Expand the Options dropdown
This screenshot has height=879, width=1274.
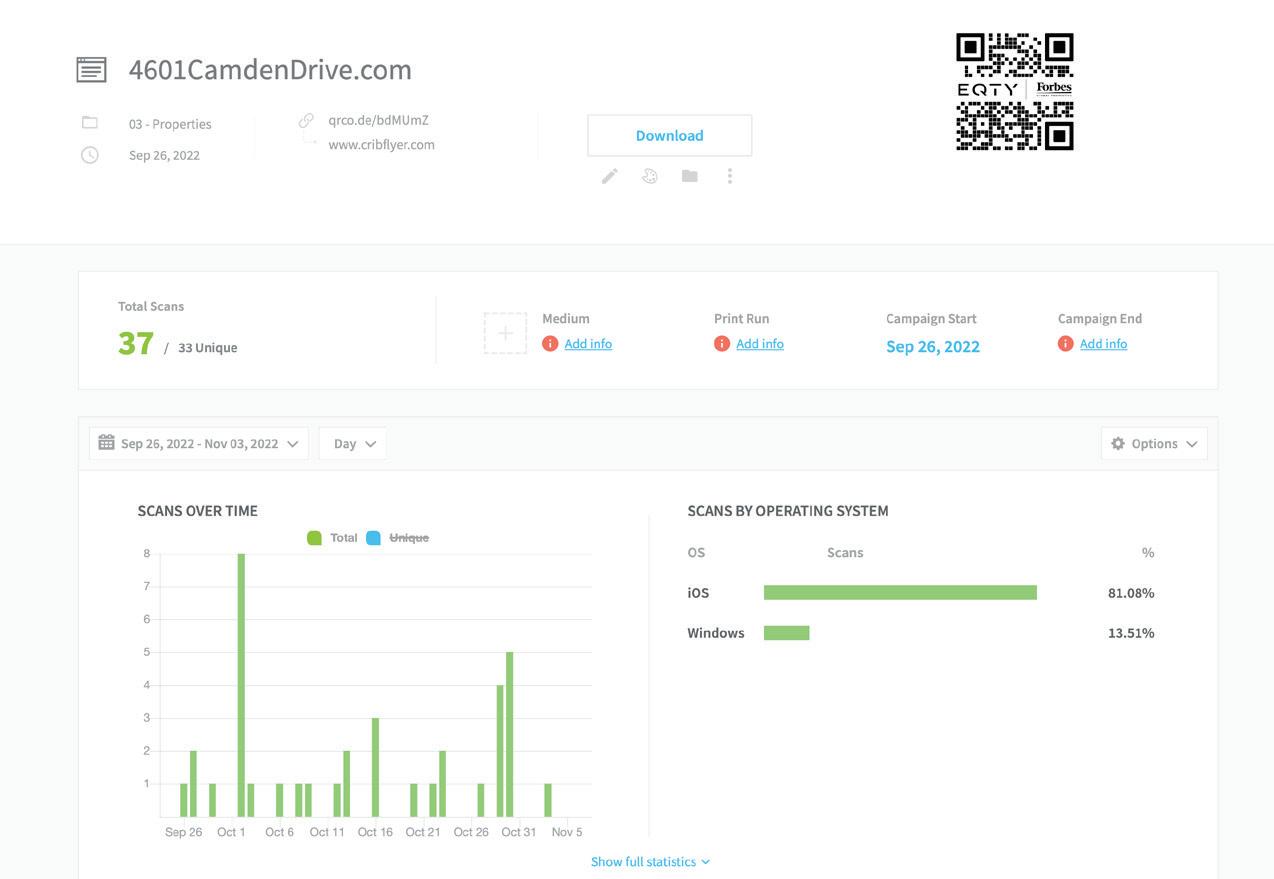tap(1154, 444)
